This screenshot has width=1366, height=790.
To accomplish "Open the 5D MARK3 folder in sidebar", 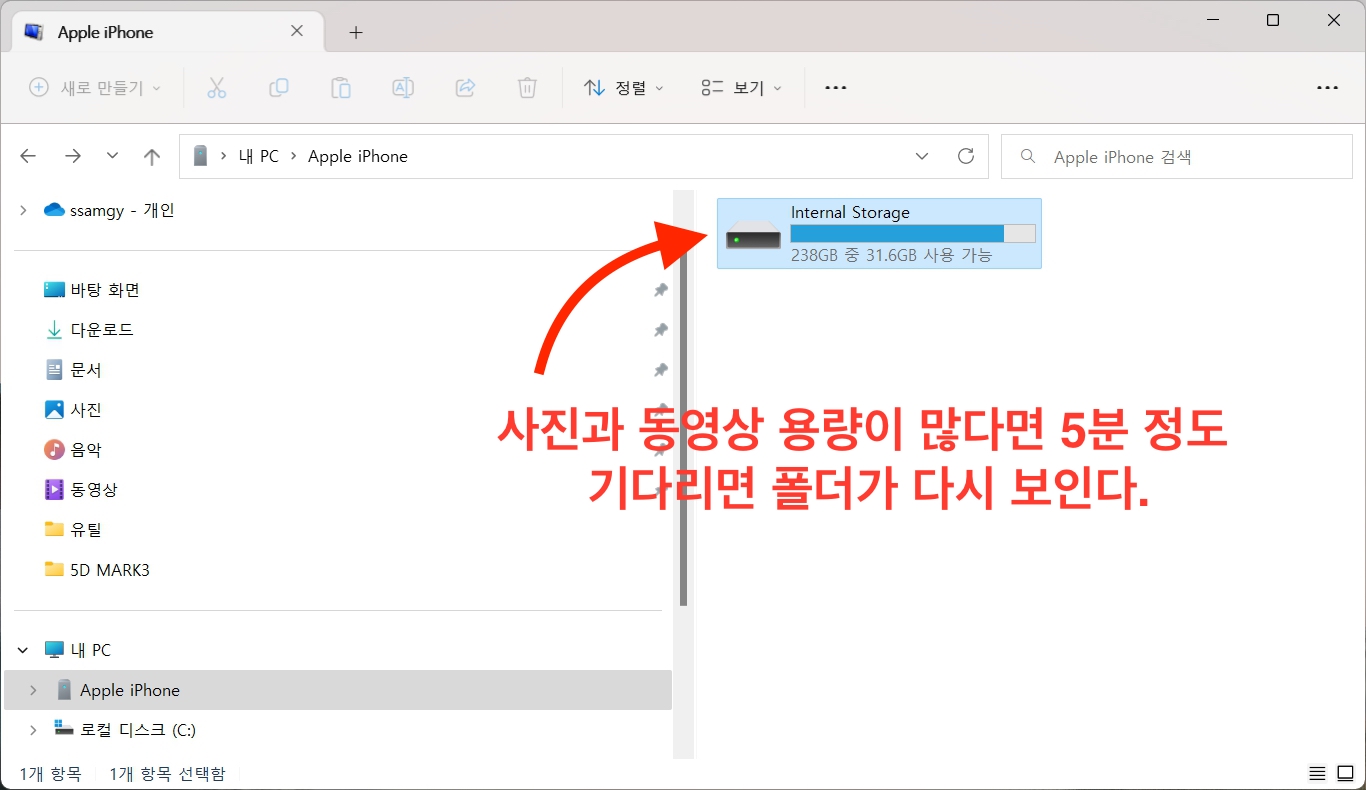I will [97, 570].
